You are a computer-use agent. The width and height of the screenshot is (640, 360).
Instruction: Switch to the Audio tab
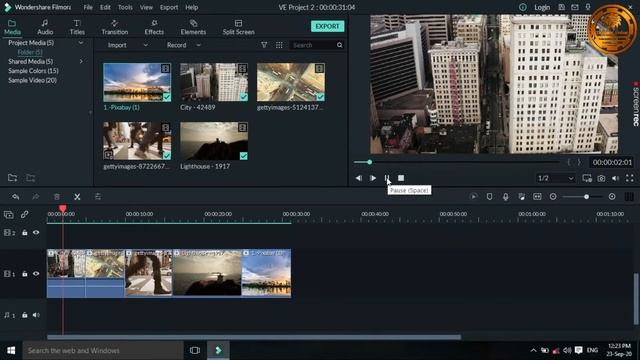pyautogui.click(x=45, y=27)
